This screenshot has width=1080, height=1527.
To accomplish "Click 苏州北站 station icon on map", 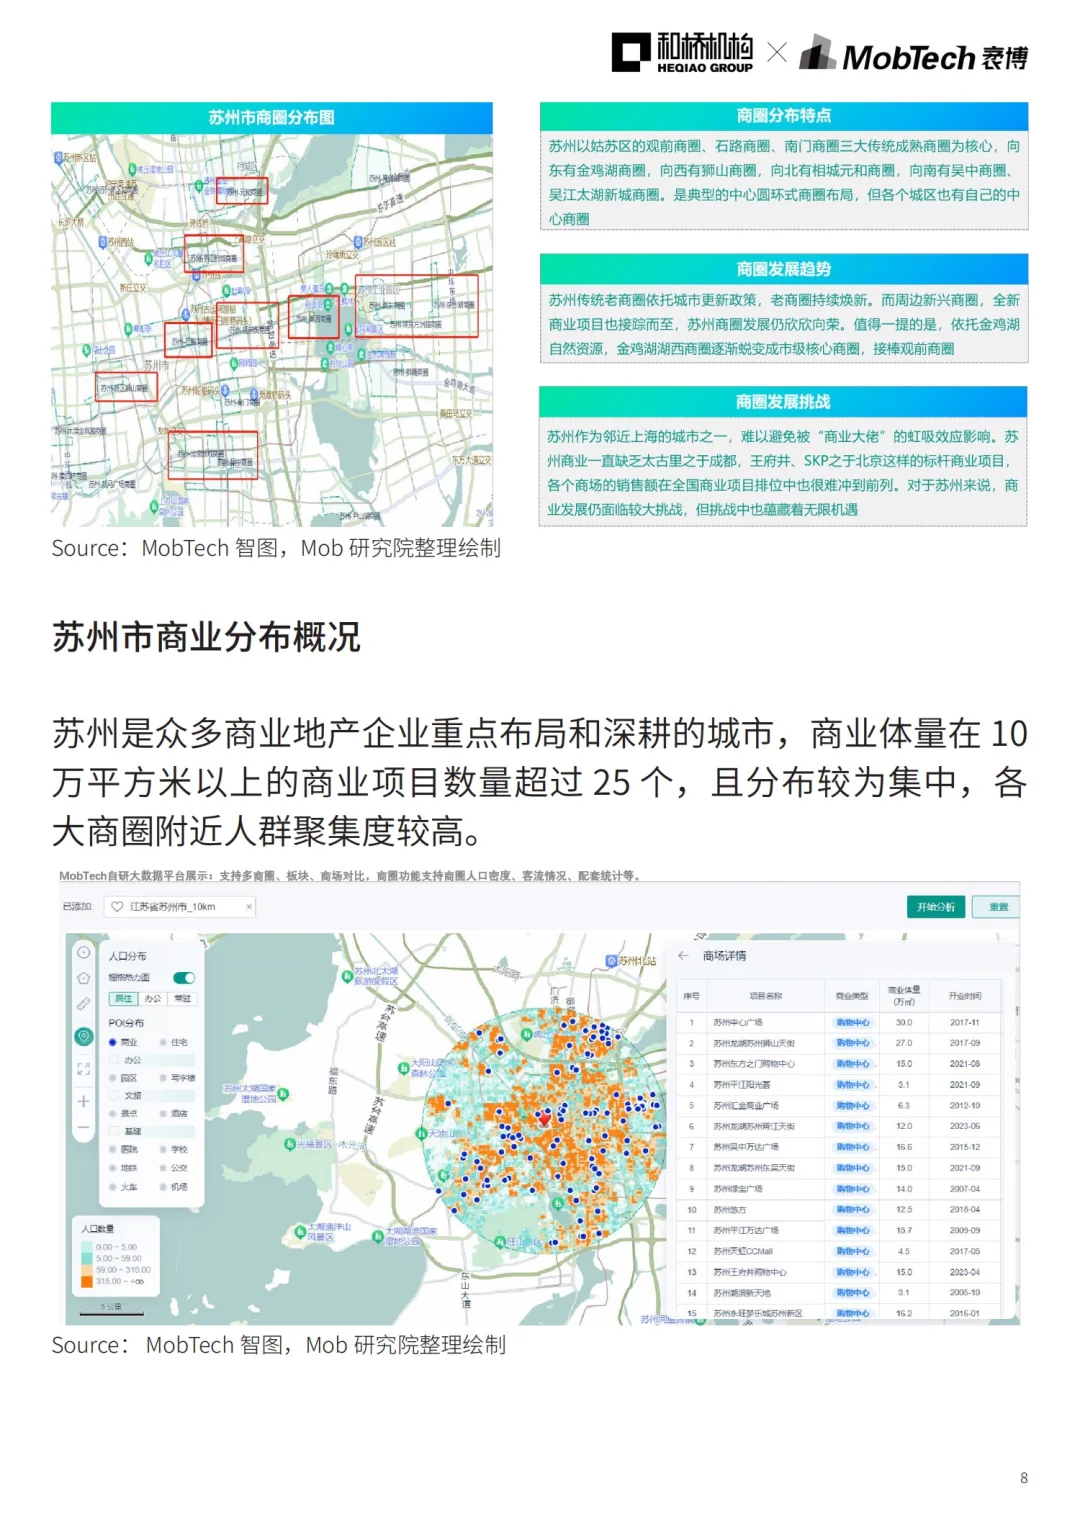I will coord(612,961).
